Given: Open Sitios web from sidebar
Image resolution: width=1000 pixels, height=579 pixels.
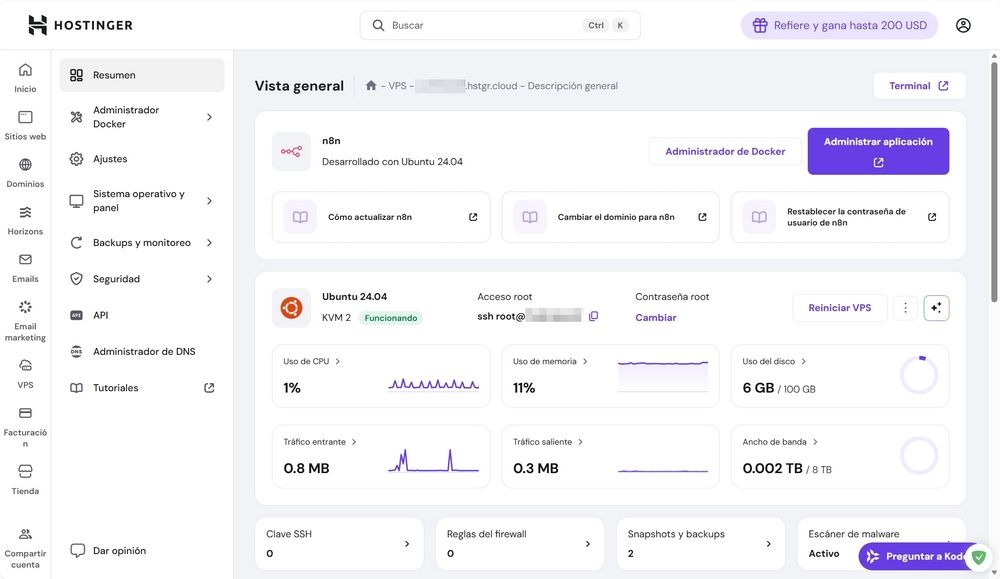Looking at the screenshot, I should click(x=25, y=125).
